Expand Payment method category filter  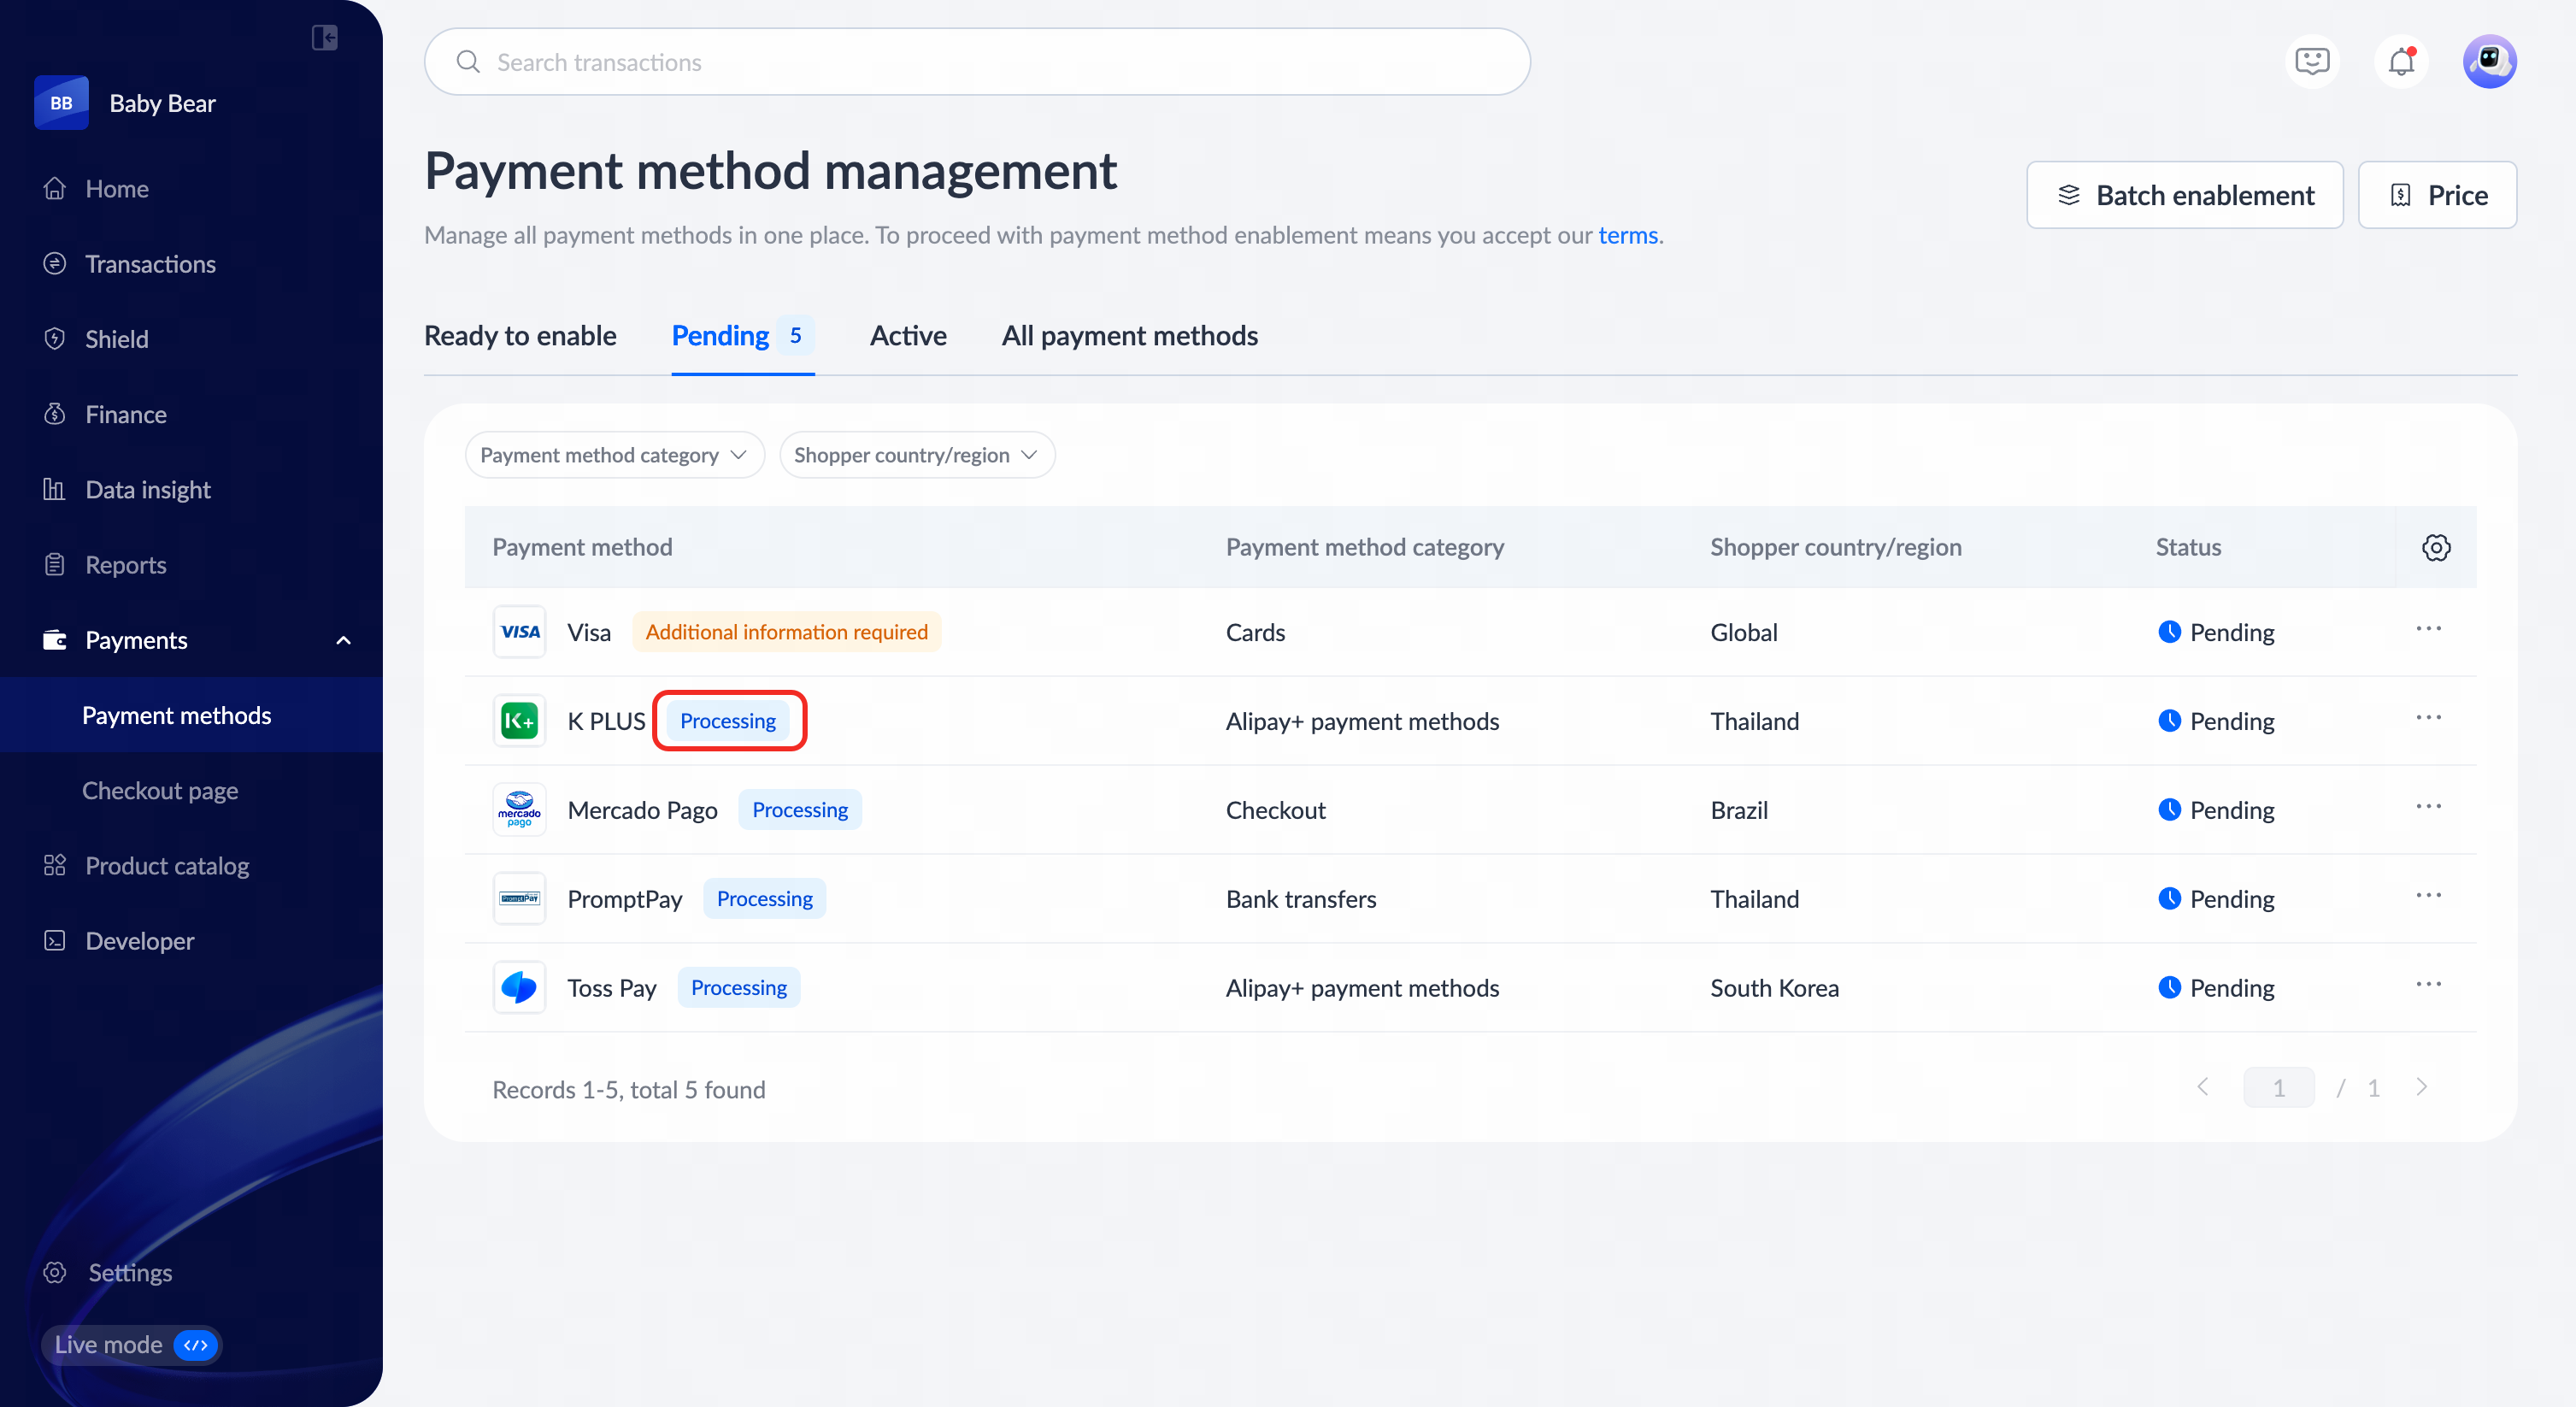[x=614, y=455]
